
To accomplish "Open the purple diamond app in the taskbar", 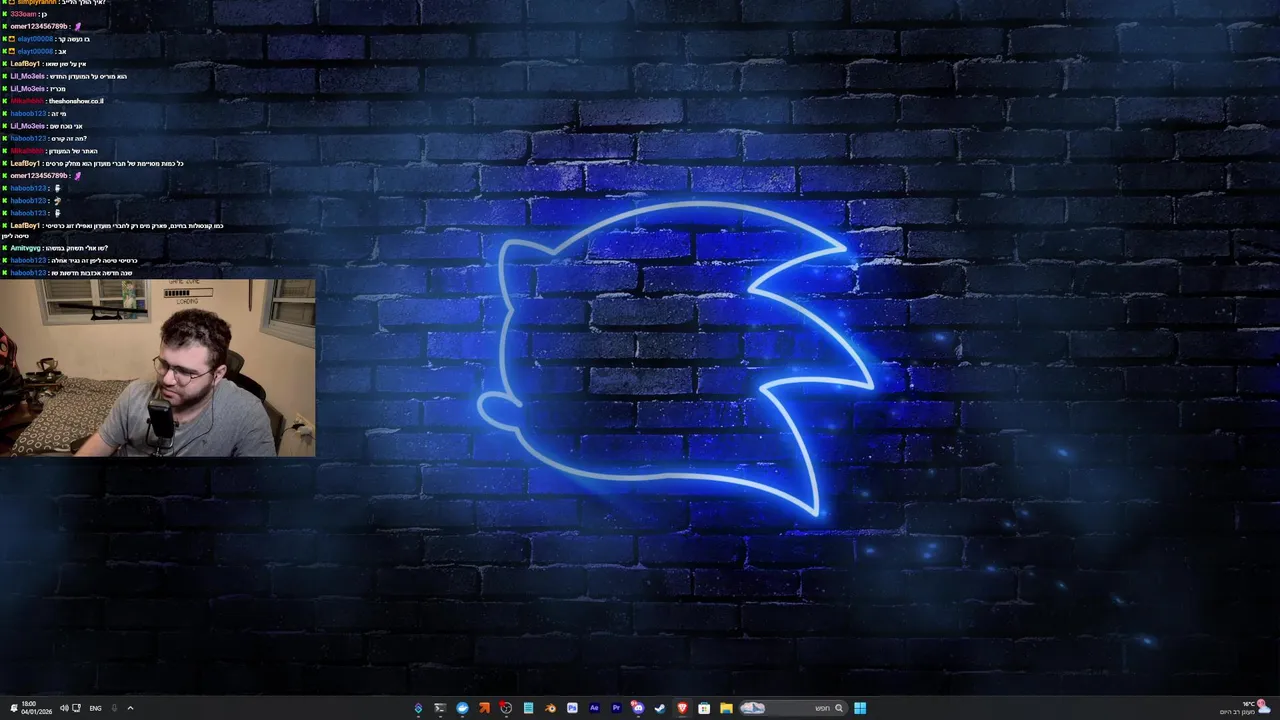I will (418, 708).
